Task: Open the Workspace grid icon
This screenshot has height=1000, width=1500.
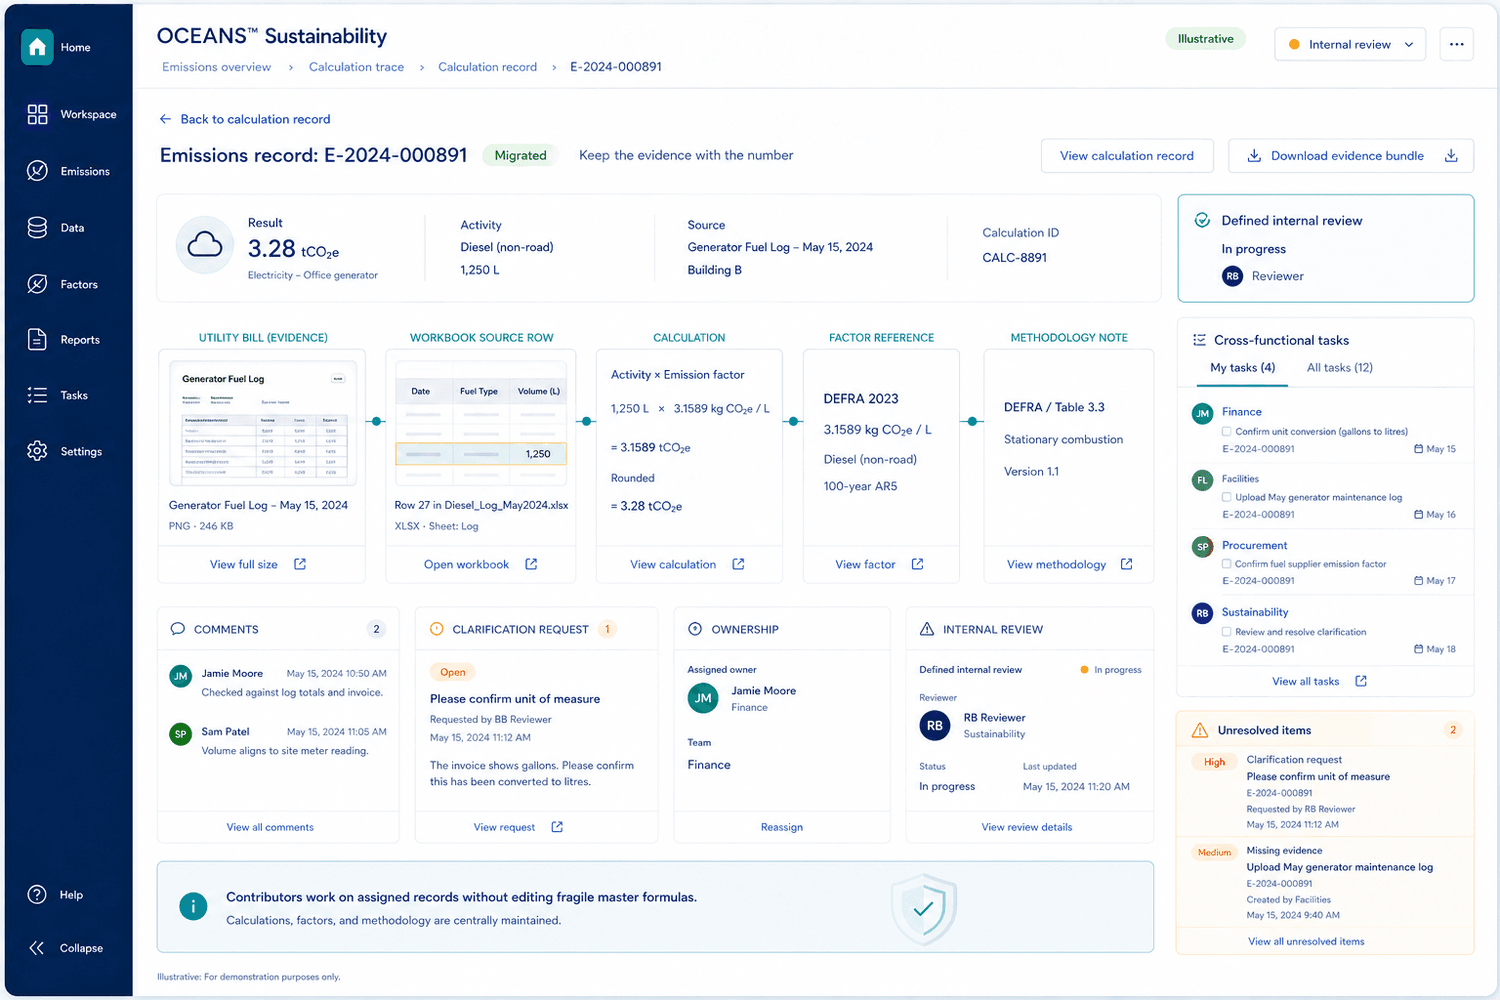Action: (37, 114)
